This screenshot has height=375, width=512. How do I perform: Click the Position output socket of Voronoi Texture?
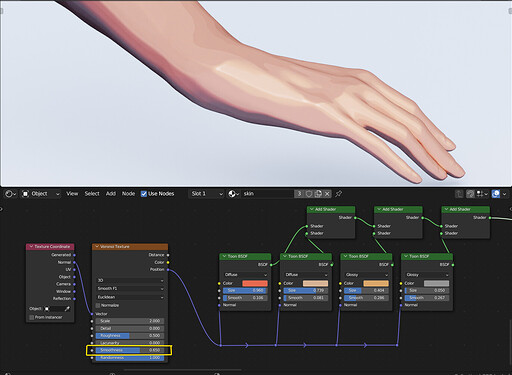(168, 270)
